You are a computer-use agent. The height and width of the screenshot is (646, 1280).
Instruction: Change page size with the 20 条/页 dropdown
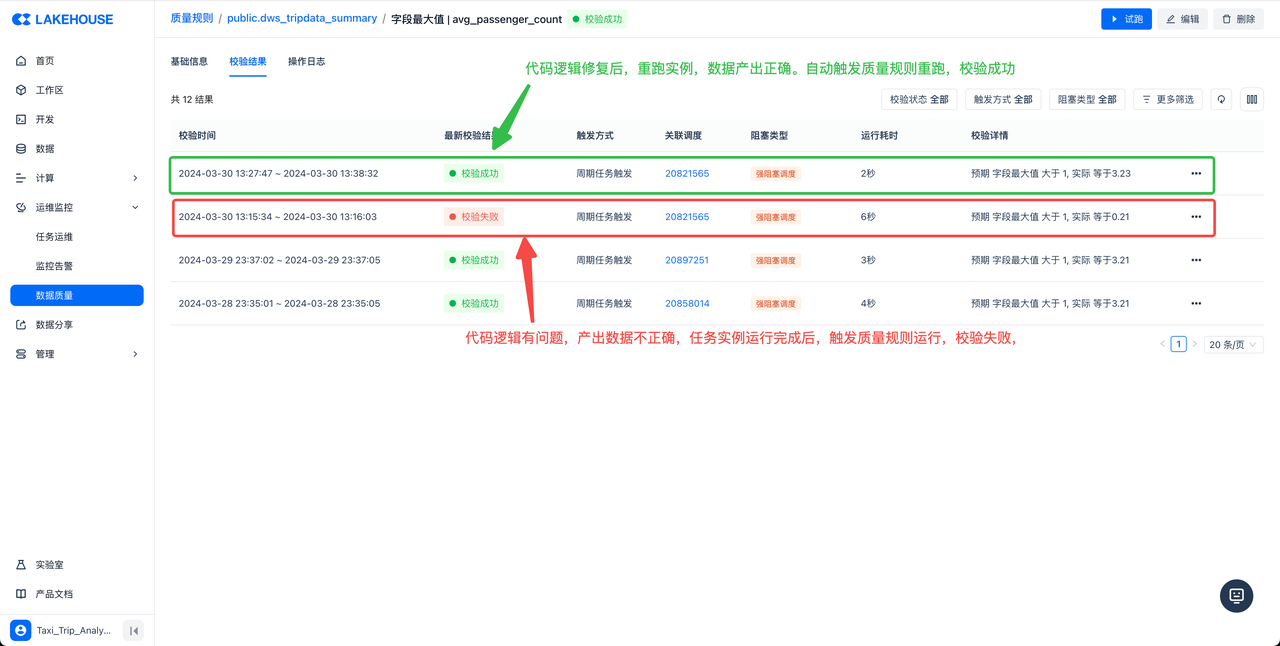1233,345
